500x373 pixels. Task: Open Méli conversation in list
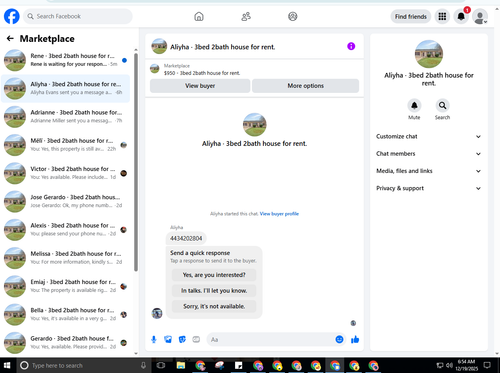(66, 145)
